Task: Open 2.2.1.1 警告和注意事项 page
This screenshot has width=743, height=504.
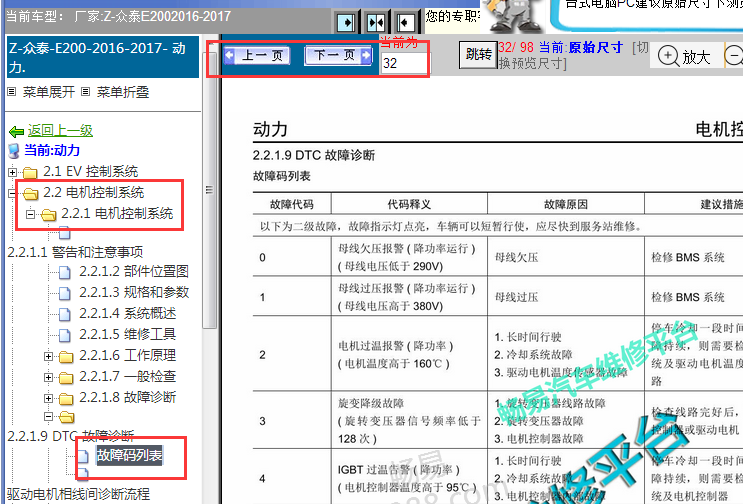Action: point(75,252)
